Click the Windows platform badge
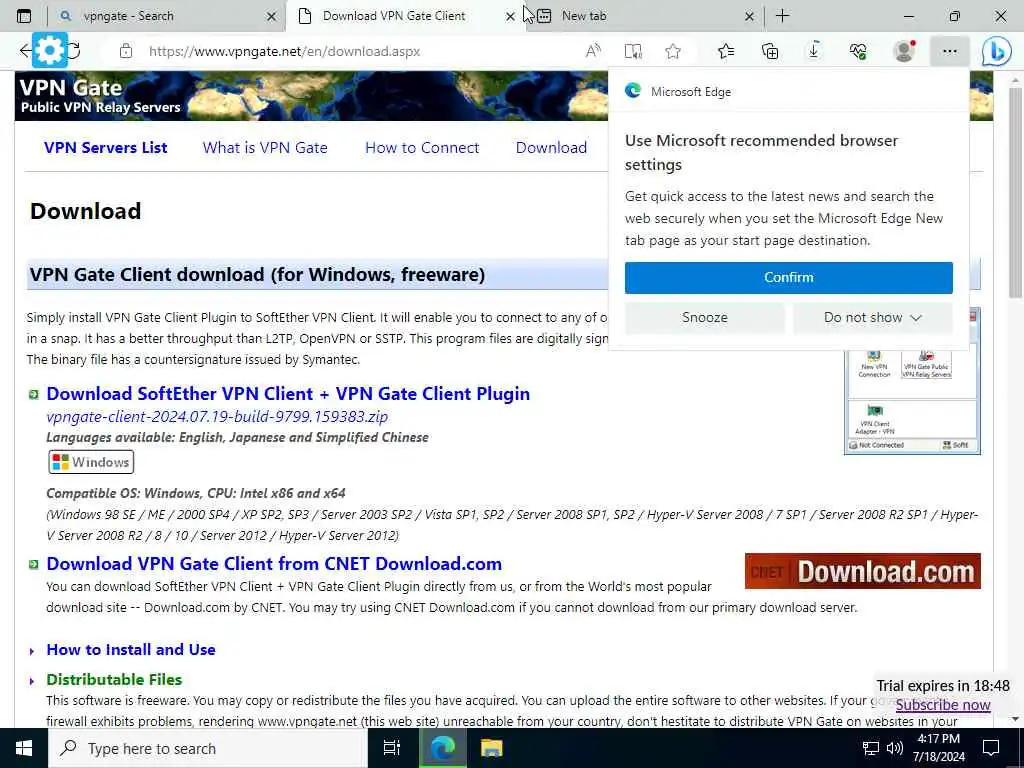Image resolution: width=1024 pixels, height=768 pixels. [91, 462]
